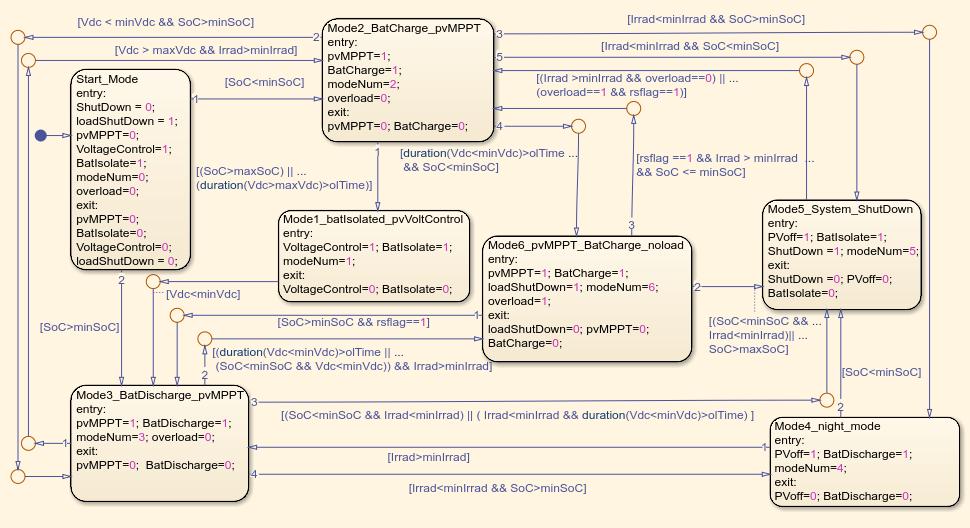Click junction above Mode4_night_mode near [SoC<minSoC]
Viewport: 970px width, 528px height.
coord(826,399)
